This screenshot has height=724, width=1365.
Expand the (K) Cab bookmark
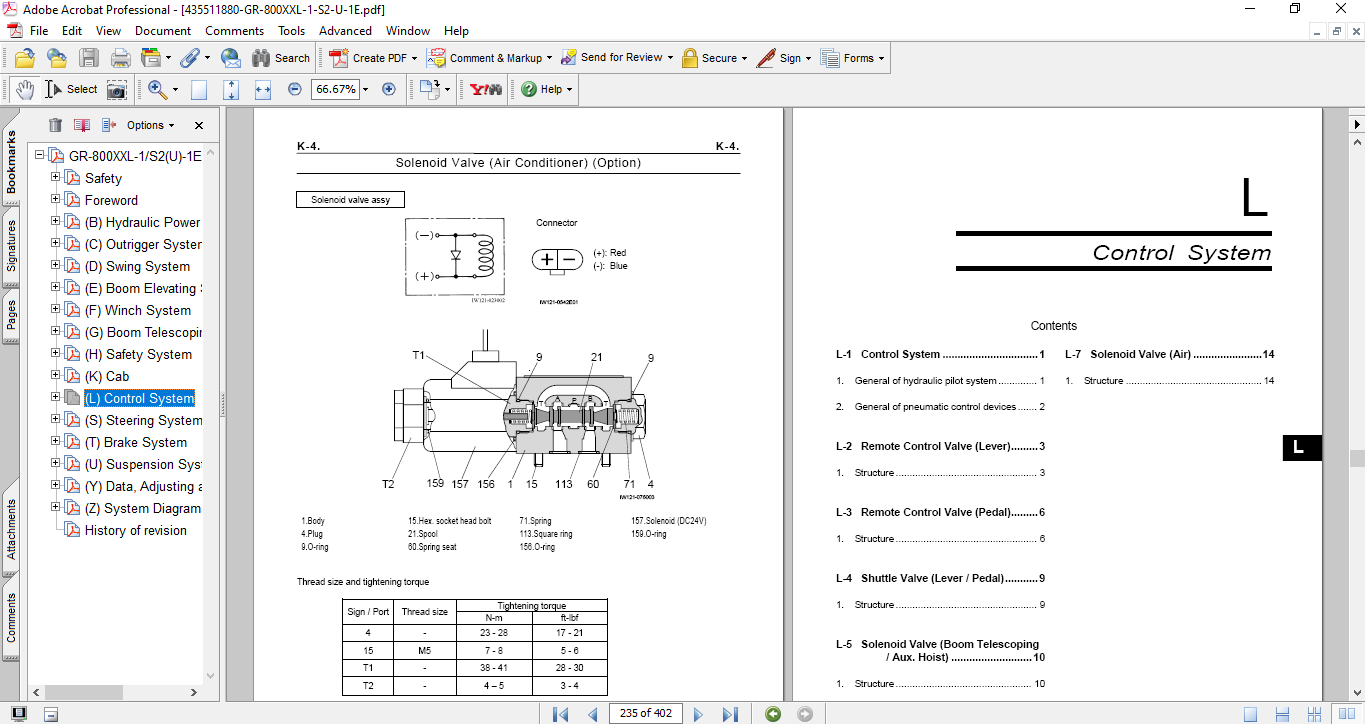click(56, 376)
